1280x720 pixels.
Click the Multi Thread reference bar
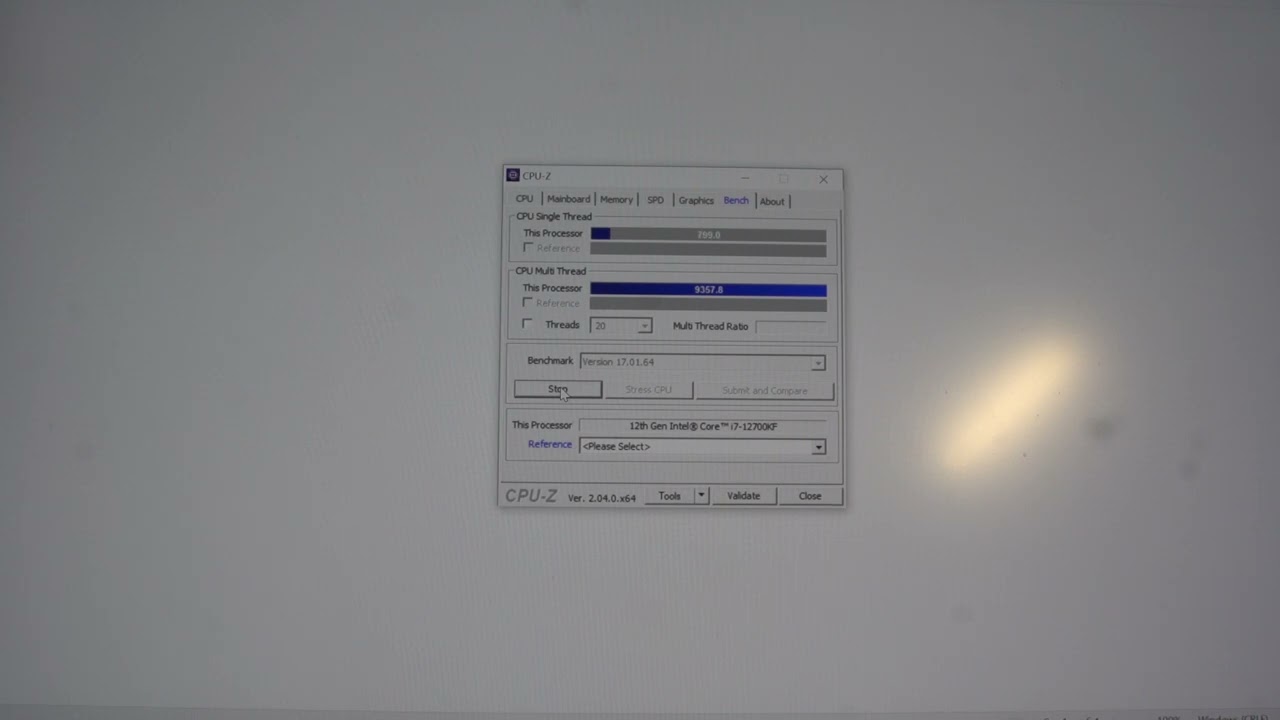708,304
